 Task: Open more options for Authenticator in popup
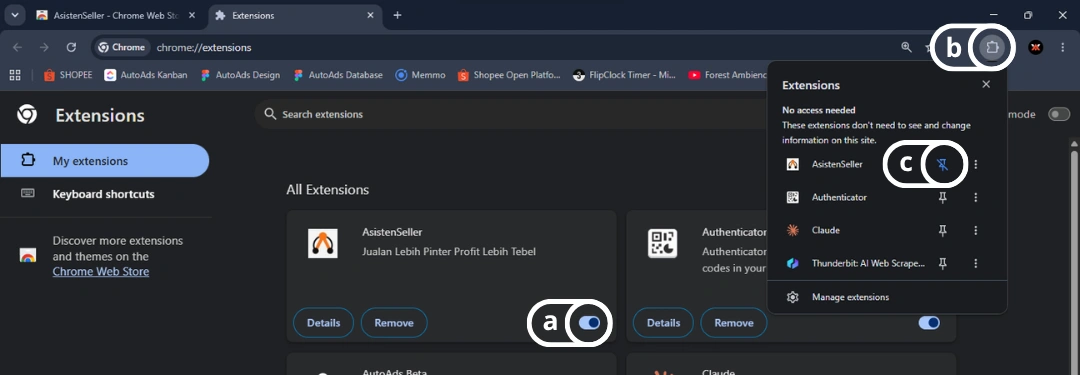coord(975,197)
